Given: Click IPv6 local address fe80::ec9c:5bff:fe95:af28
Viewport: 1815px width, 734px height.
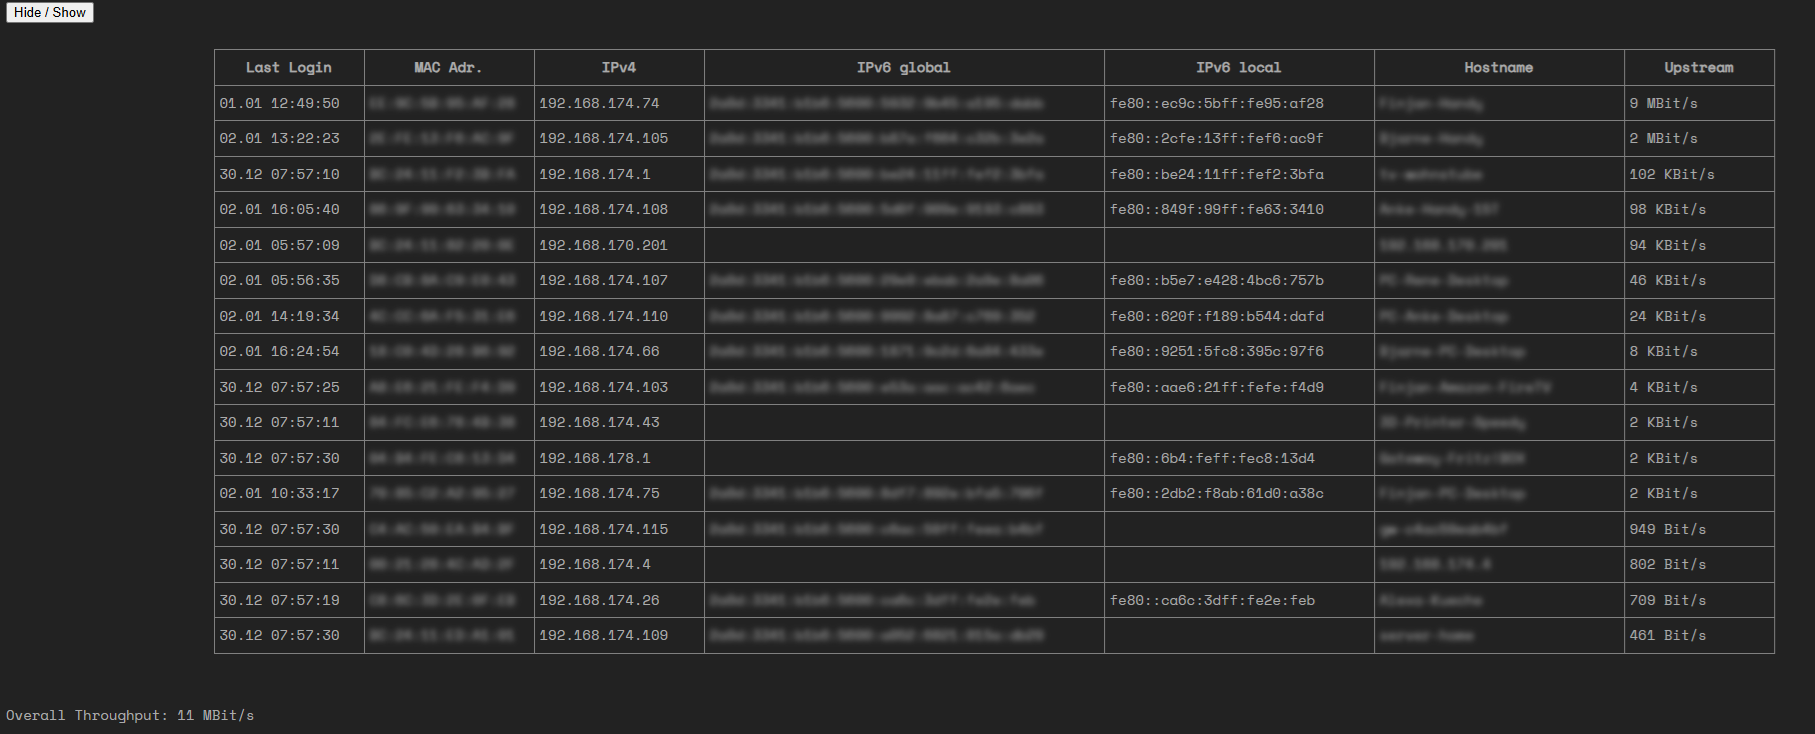Looking at the screenshot, I should coord(1217,103).
